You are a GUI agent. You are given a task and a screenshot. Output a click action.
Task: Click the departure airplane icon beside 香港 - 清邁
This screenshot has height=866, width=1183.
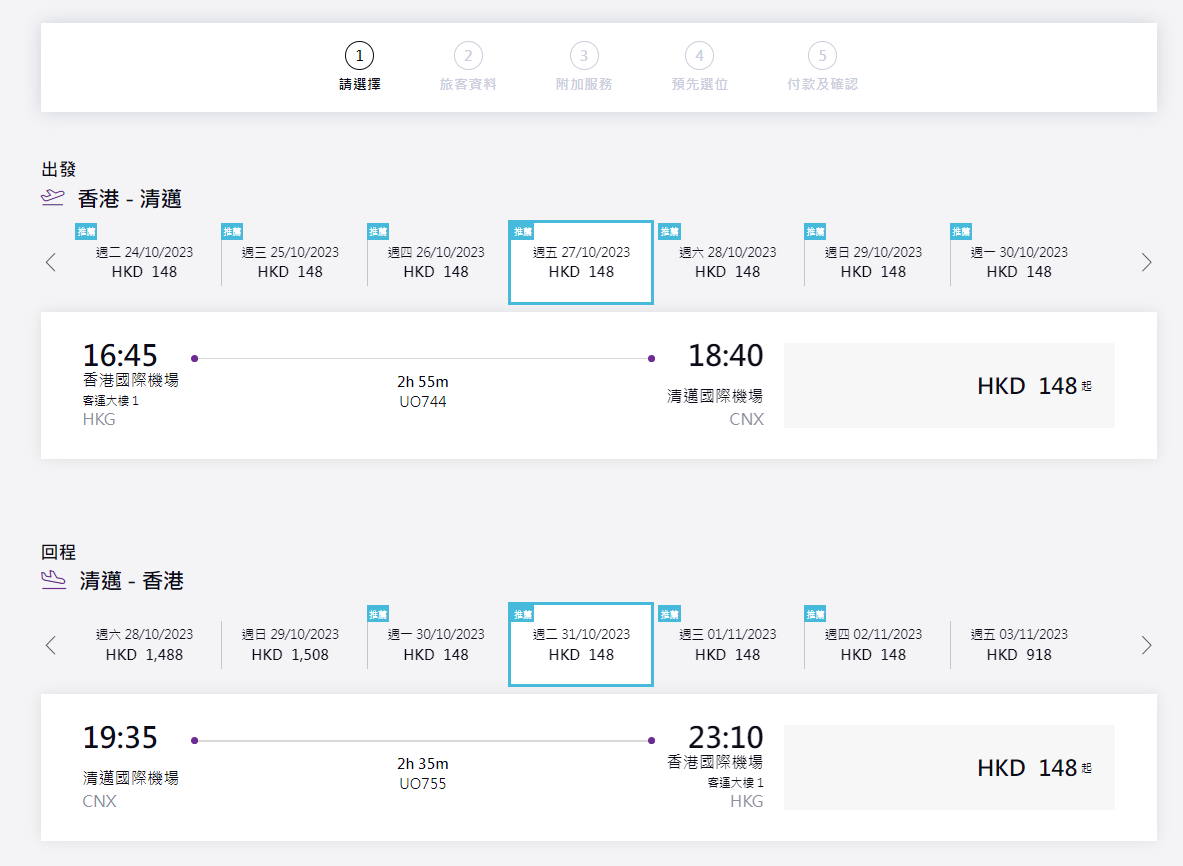pos(51,199)
